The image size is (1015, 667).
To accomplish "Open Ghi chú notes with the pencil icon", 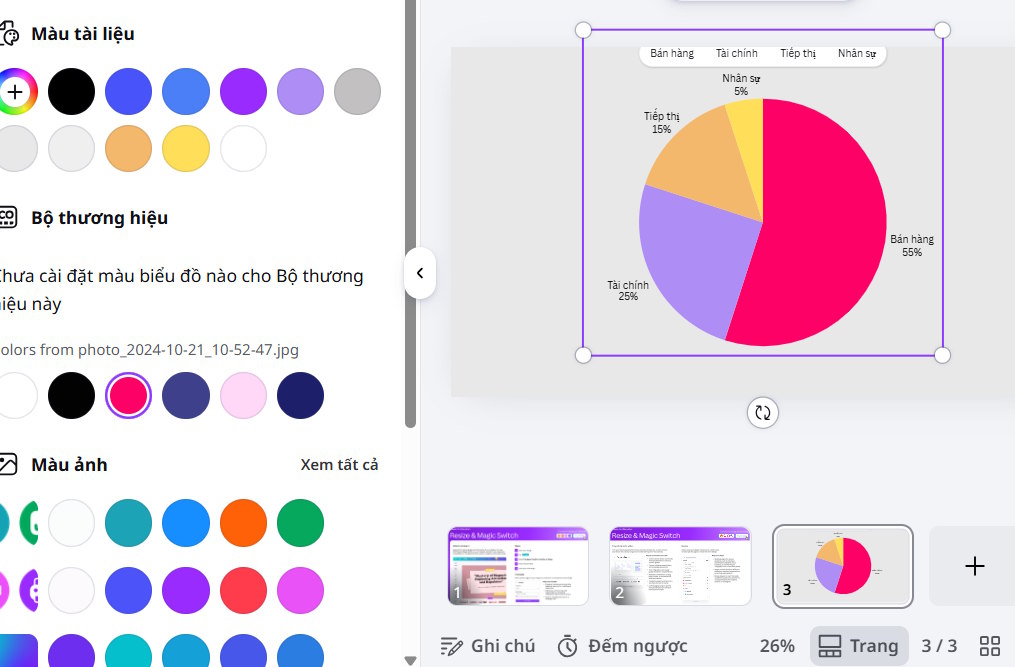I will point(449,645).
